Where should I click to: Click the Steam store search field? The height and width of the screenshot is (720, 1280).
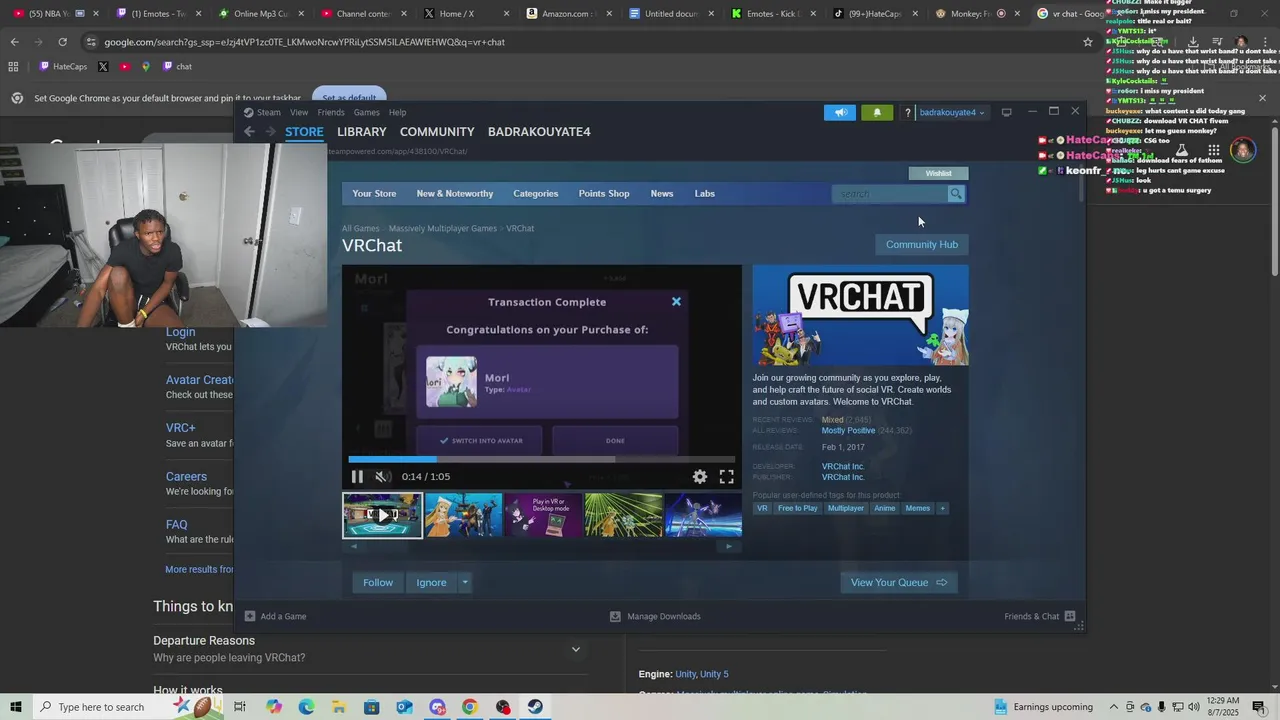pos(889,194)
